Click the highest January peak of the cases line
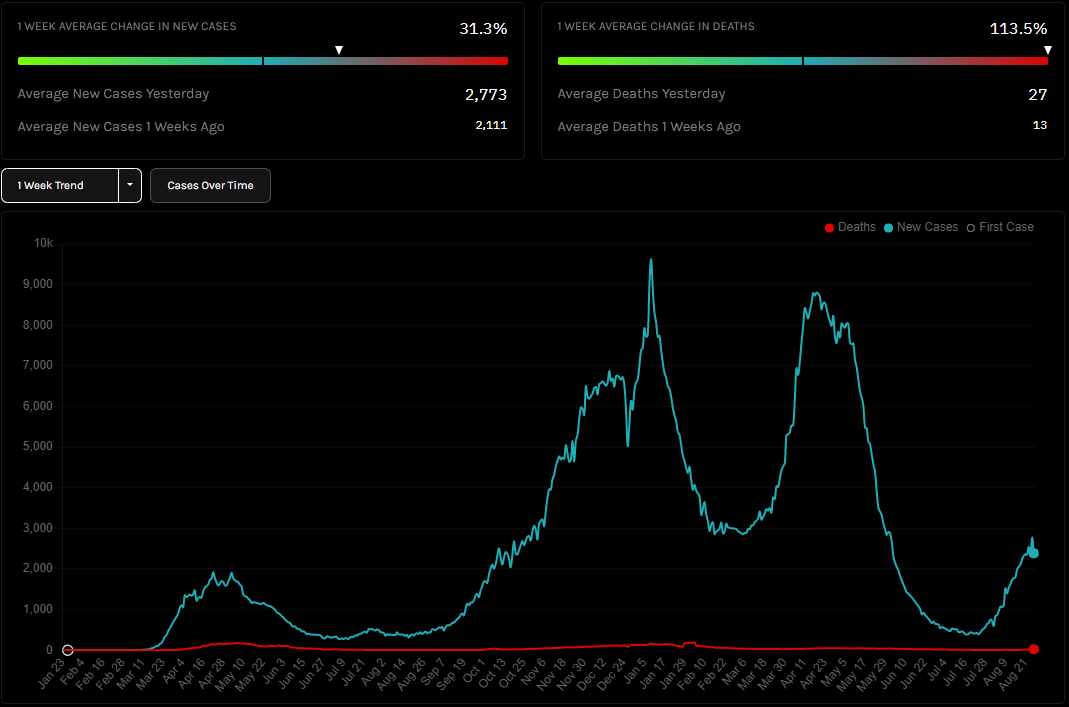This screenshot has width=1069, height=707. (x=651, y=262)
